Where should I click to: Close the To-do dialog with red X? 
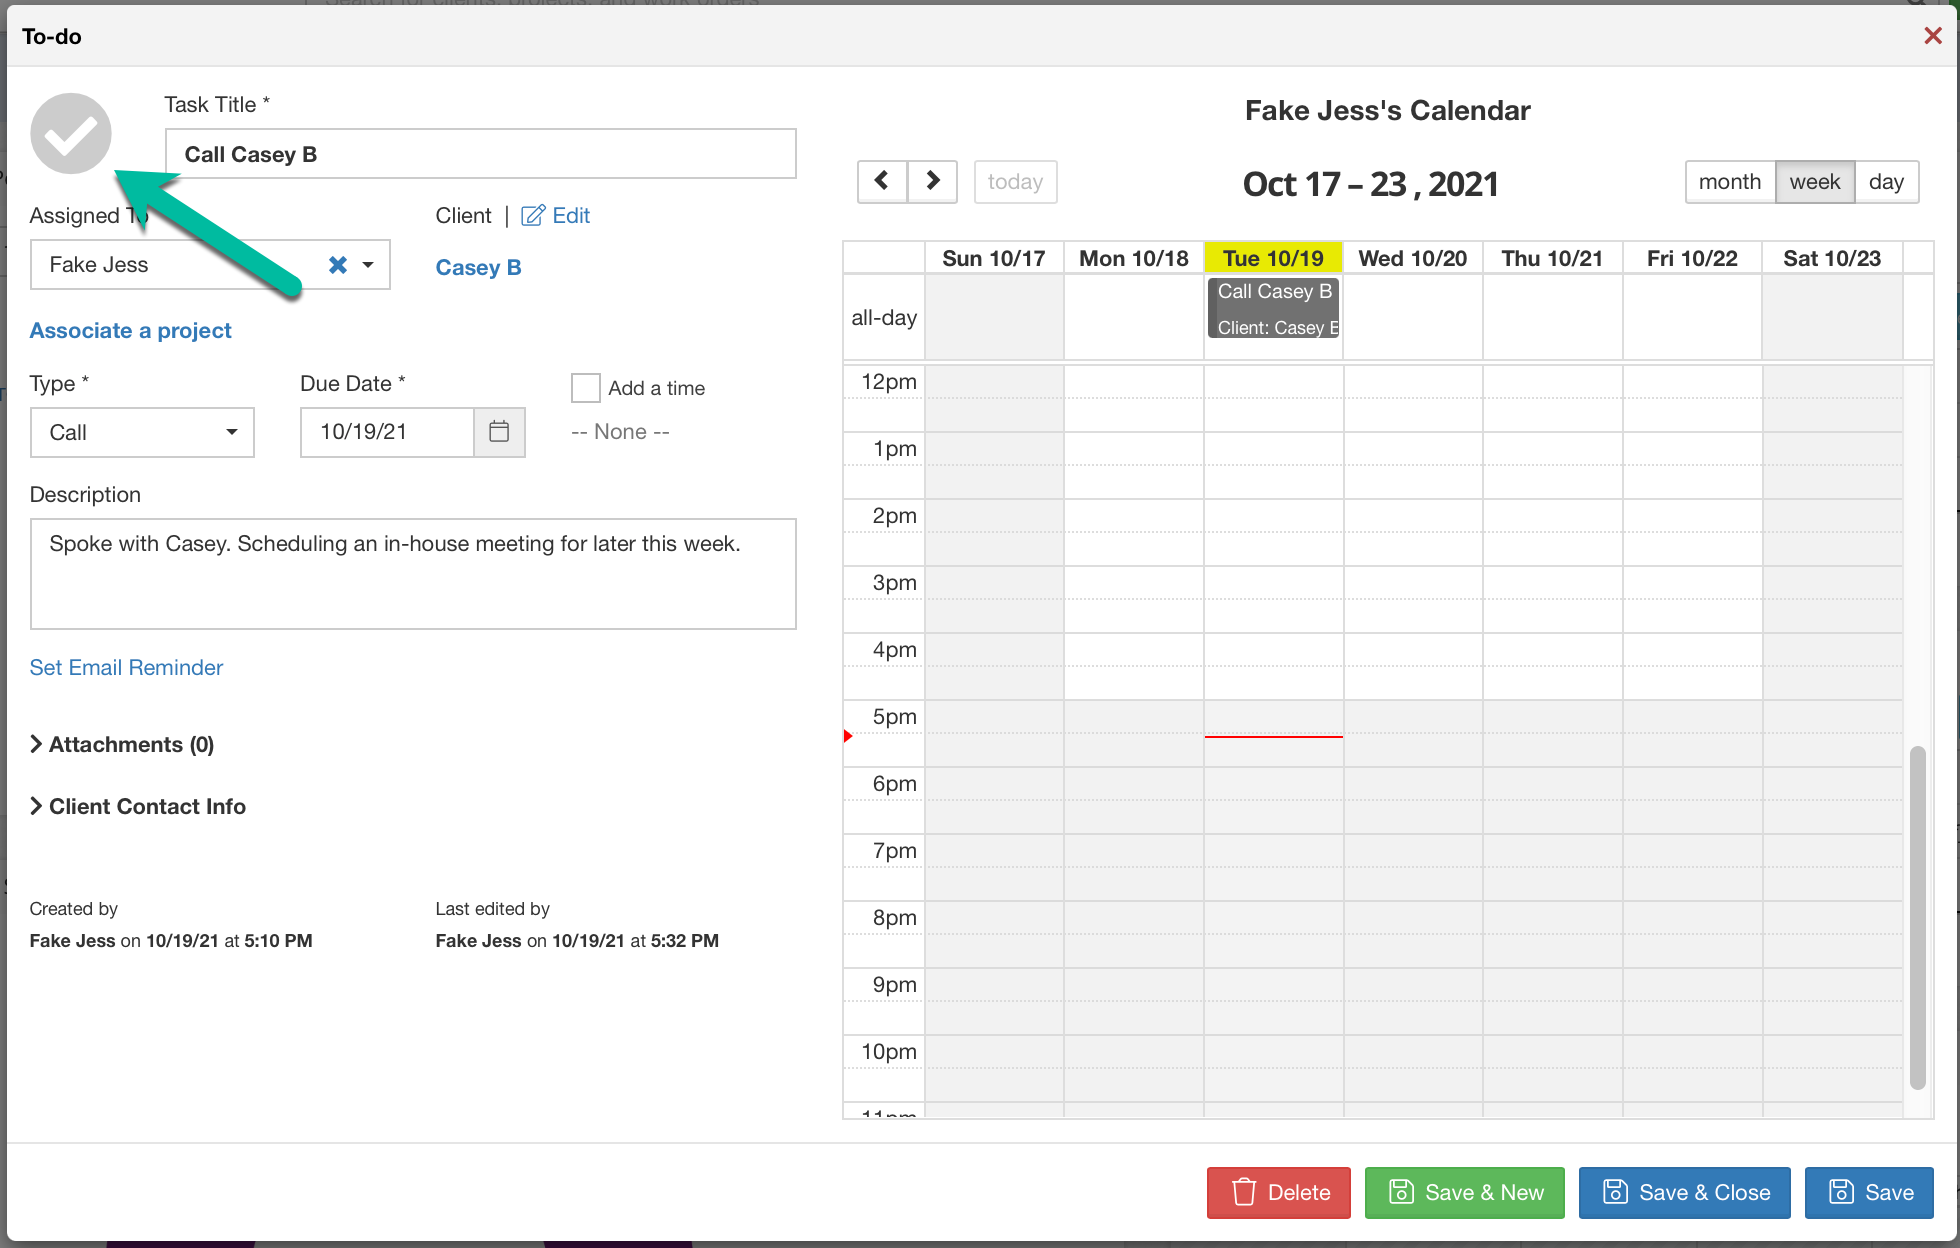click(x=1932, y=36)
